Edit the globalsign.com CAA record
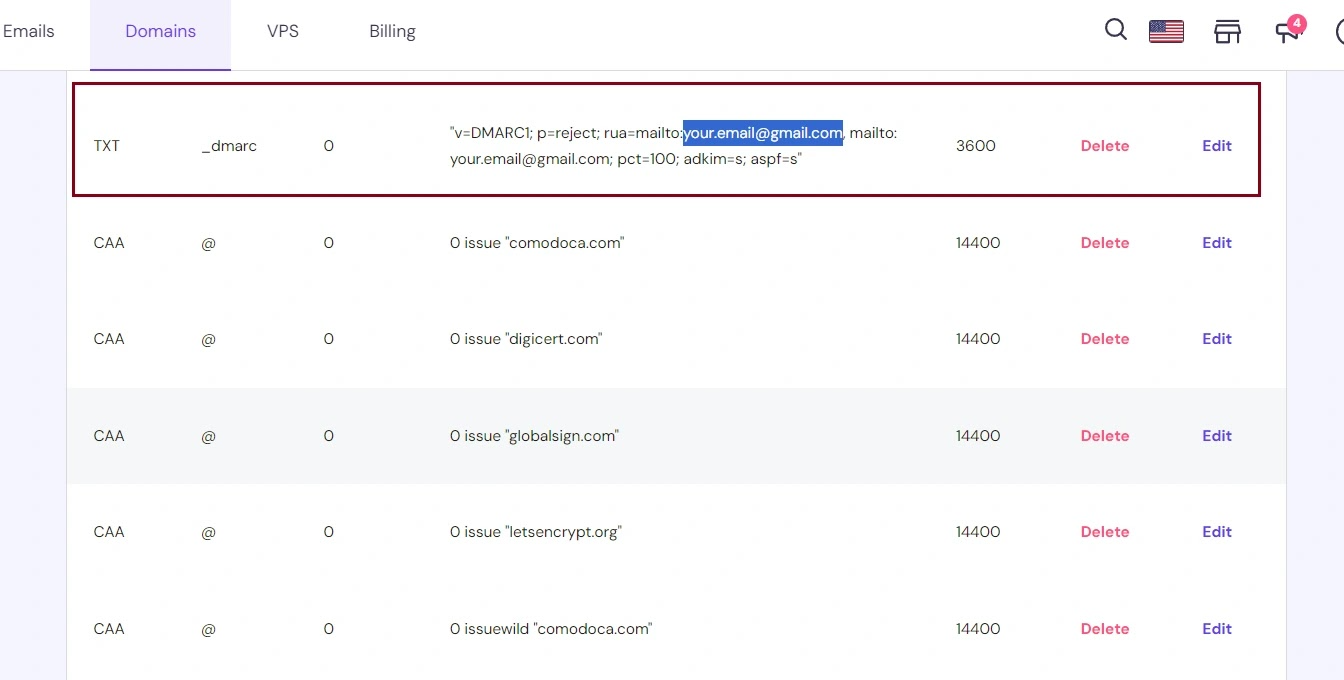Image resolution: width=1344 pixels, height=680 pixels. tap(1216, 436)
